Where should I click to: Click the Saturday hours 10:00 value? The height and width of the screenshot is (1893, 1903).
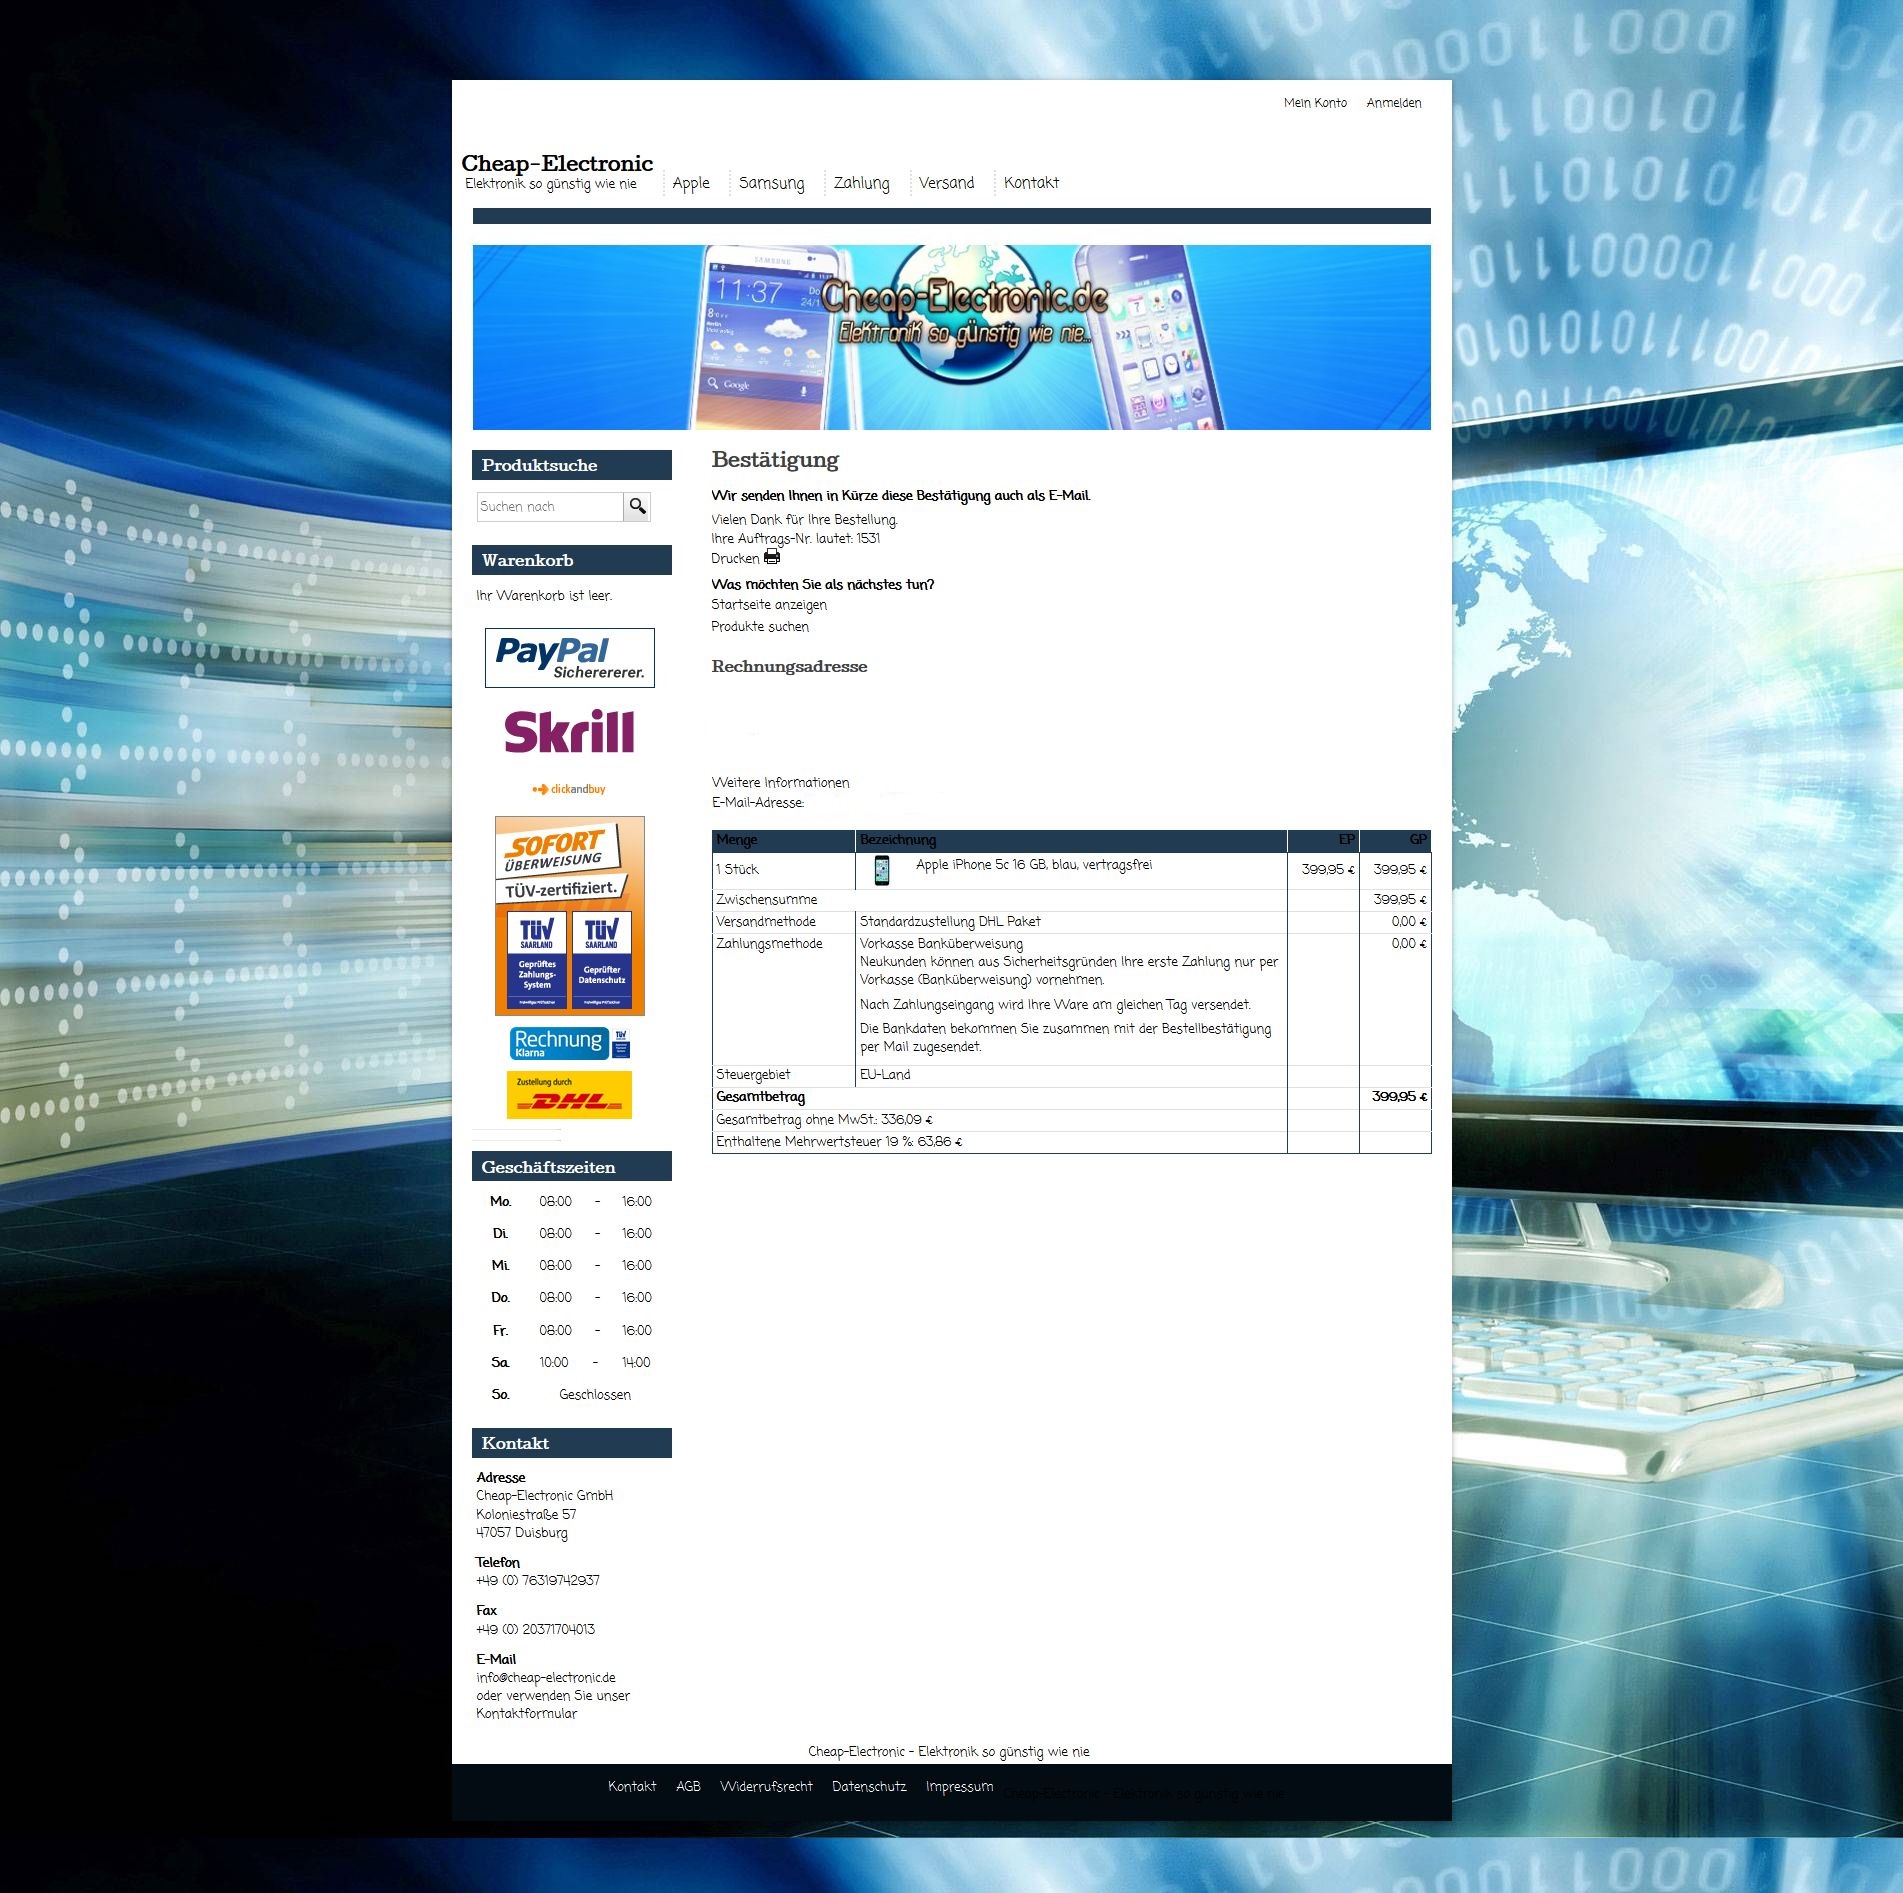pyautogui.click(x=554, y=1363)
